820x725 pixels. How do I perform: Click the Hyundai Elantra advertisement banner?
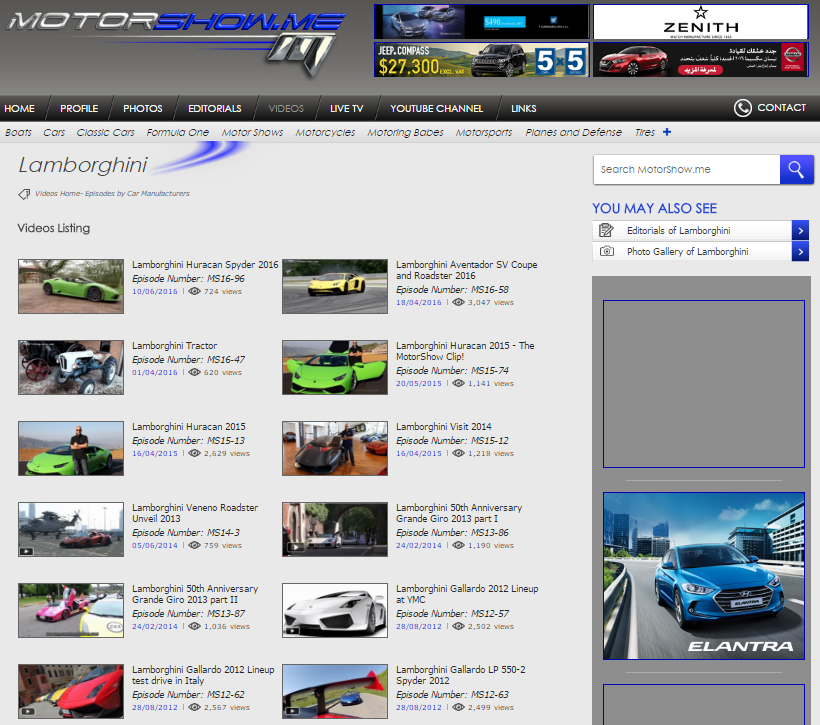click(x=703, y=575)
